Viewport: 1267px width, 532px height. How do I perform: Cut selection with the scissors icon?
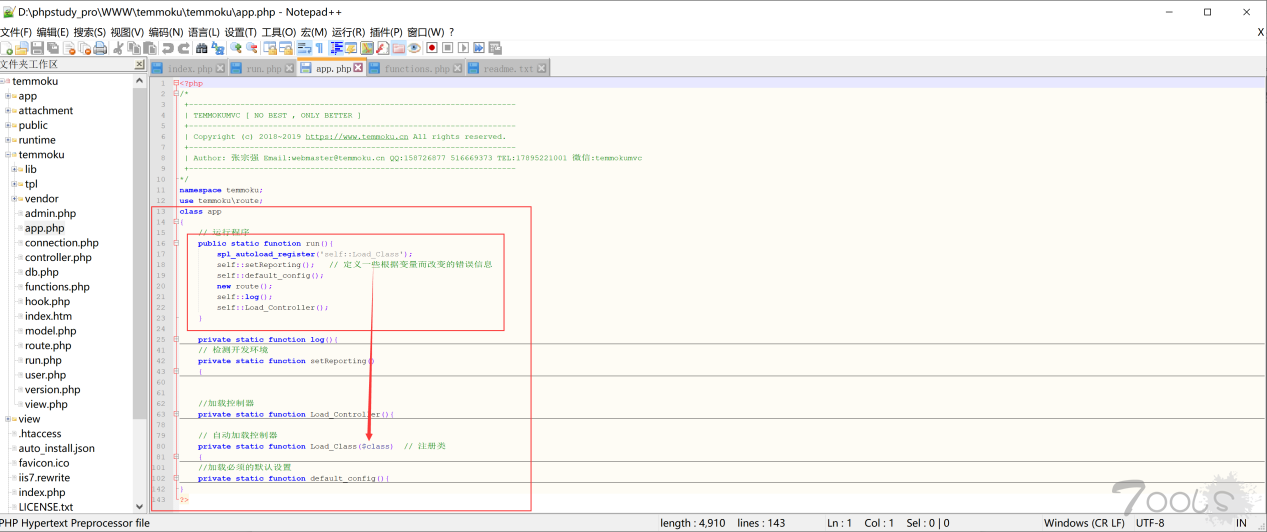[x=117, y=48]
